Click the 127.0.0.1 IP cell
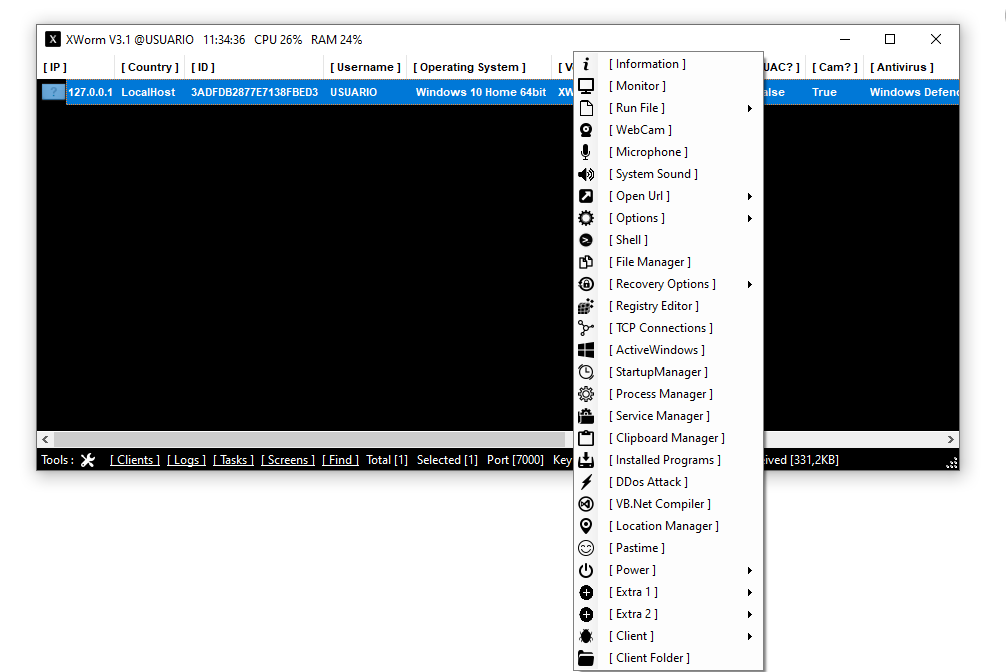The image size is (1006, 672). pos(90,92)
